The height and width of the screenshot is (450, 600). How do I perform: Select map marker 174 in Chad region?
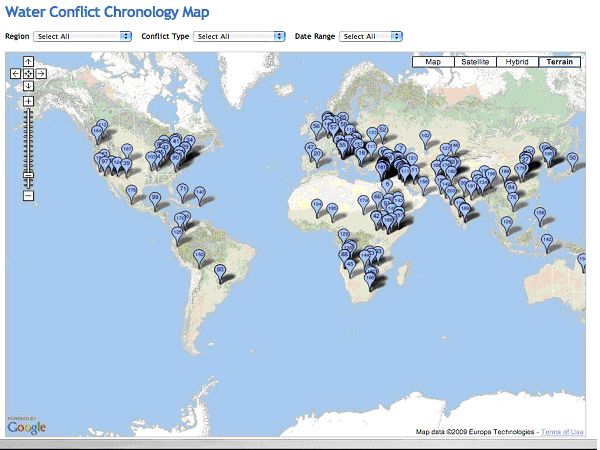(363, 203)
